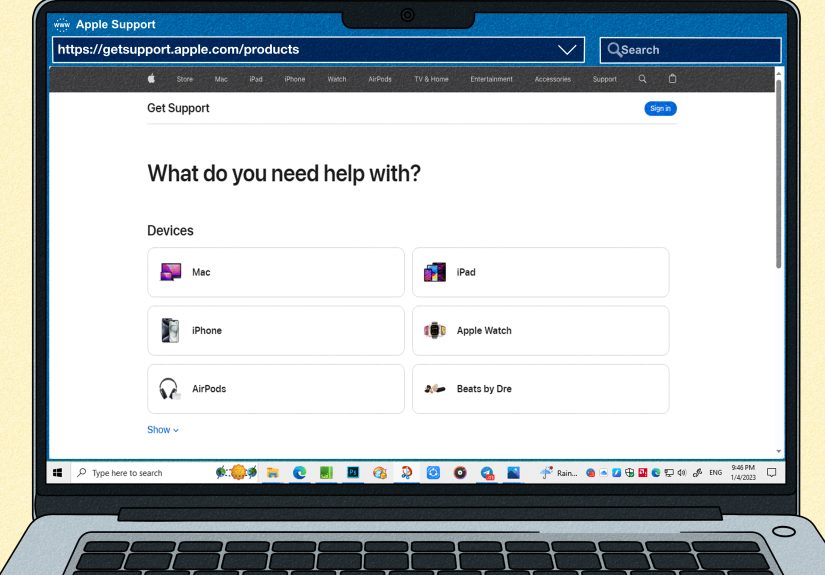
Task: Click the iPad device icon
Action: pyautogui.click(x=435, y=272)
